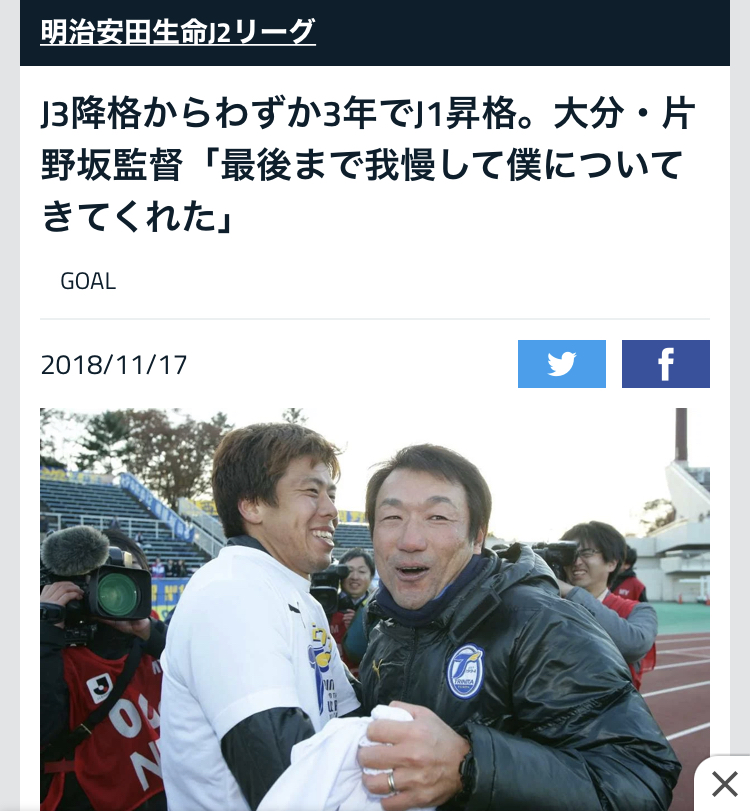This screenshot has height=811, width=750.
Task: Click the green lens of the TV camera
Action: click(118, 593)
